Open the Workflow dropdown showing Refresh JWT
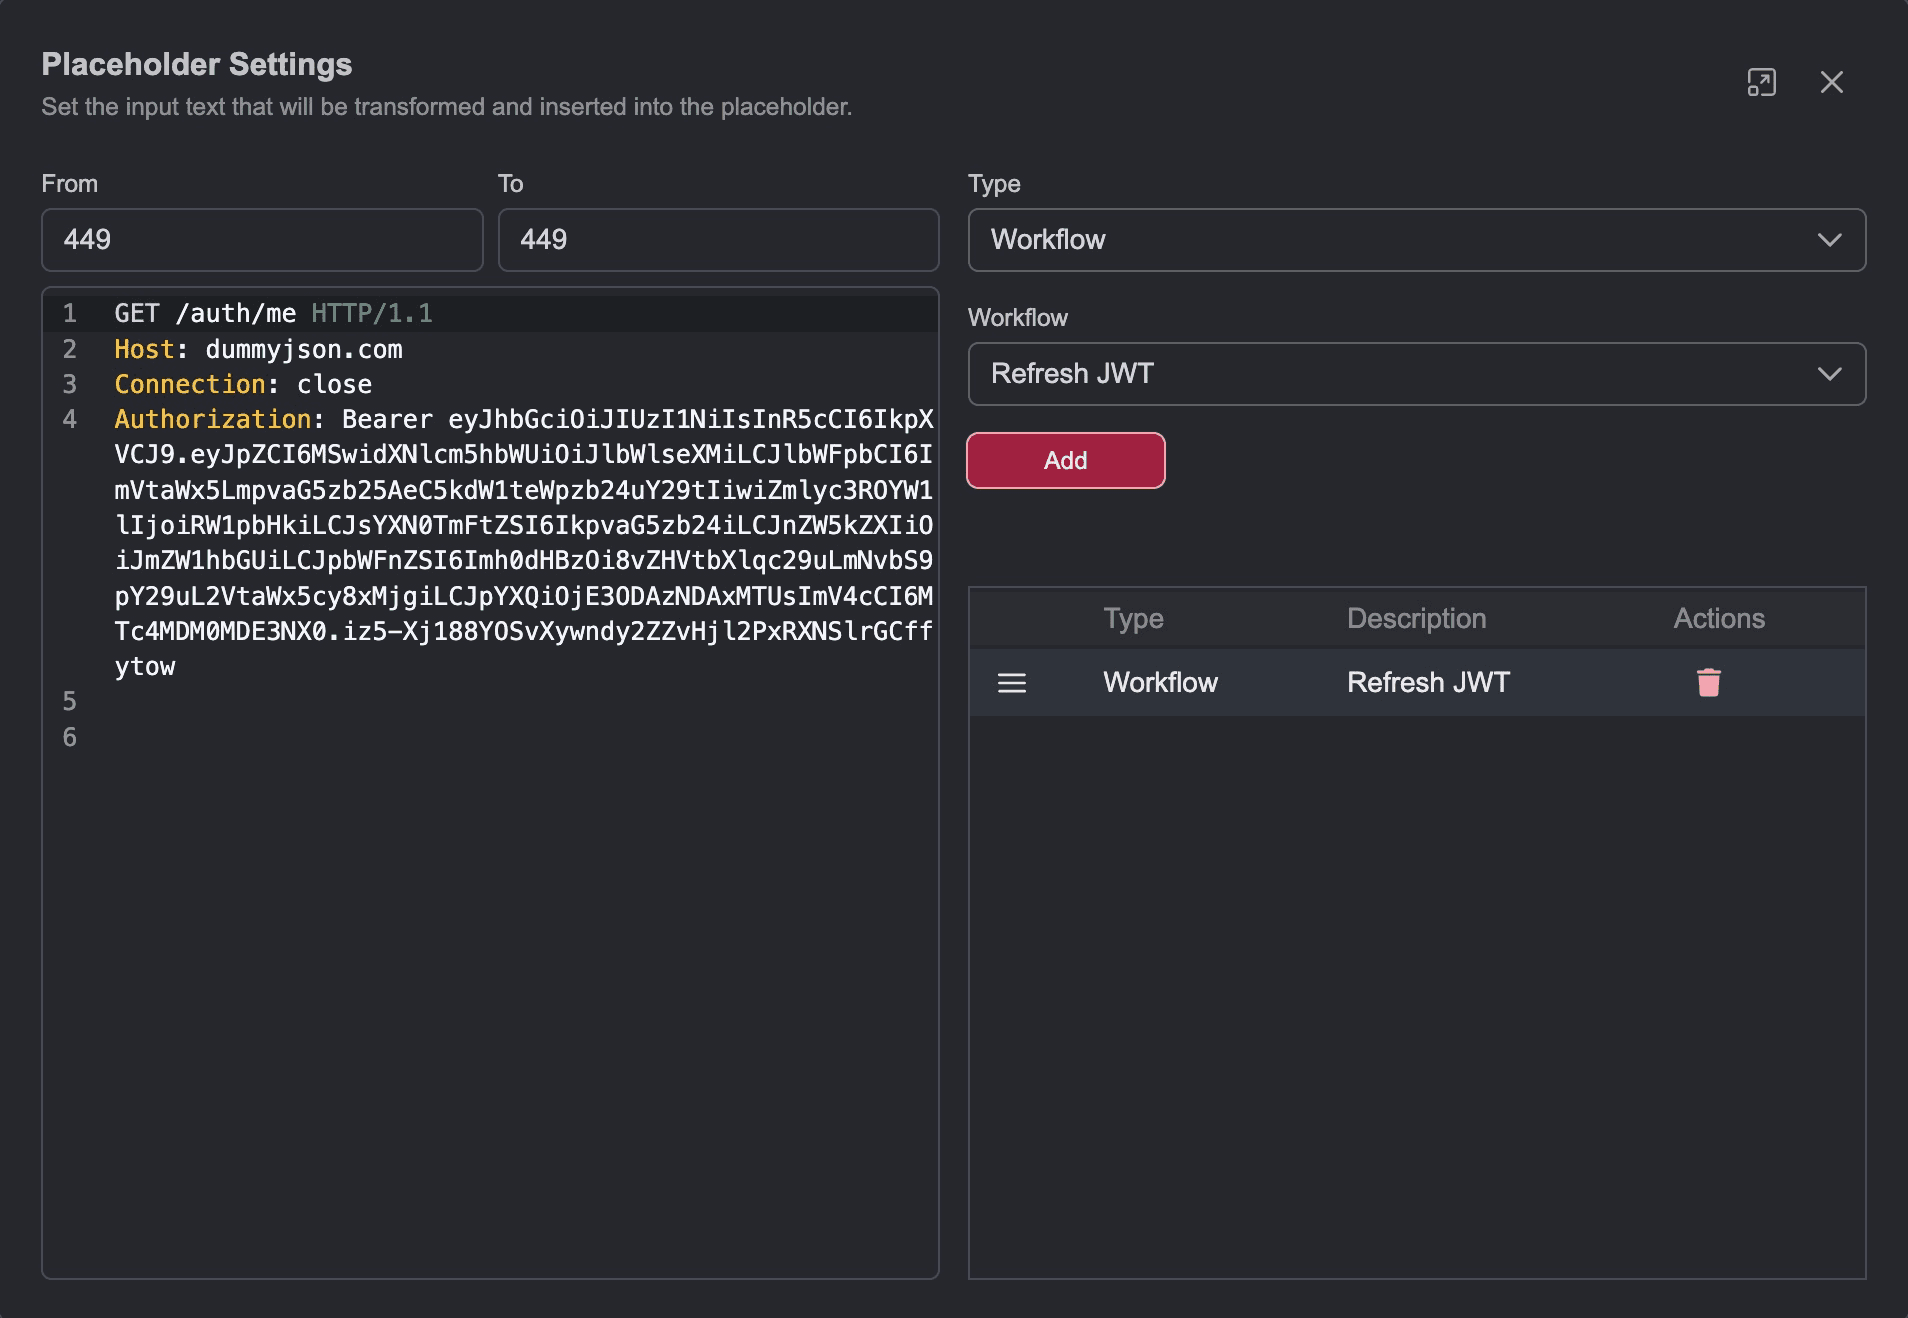 click(x=1416, y=374)
